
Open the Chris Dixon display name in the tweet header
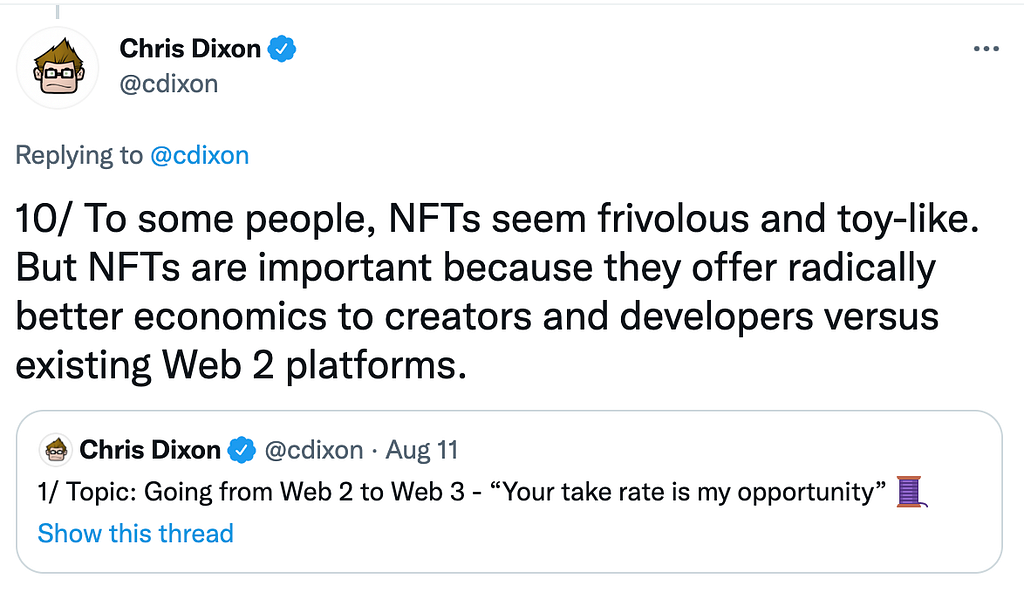tap(190, 47)
